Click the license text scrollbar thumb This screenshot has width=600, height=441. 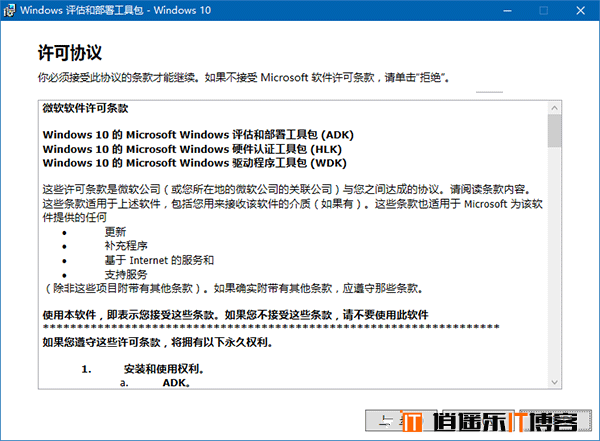click(554, 131)
